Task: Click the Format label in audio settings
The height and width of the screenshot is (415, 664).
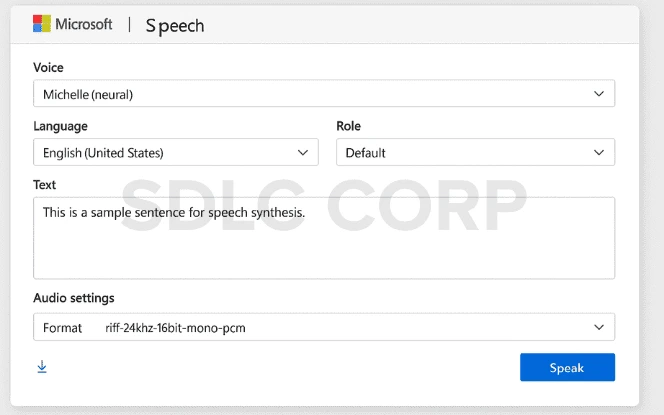Action: click(62, 328)
